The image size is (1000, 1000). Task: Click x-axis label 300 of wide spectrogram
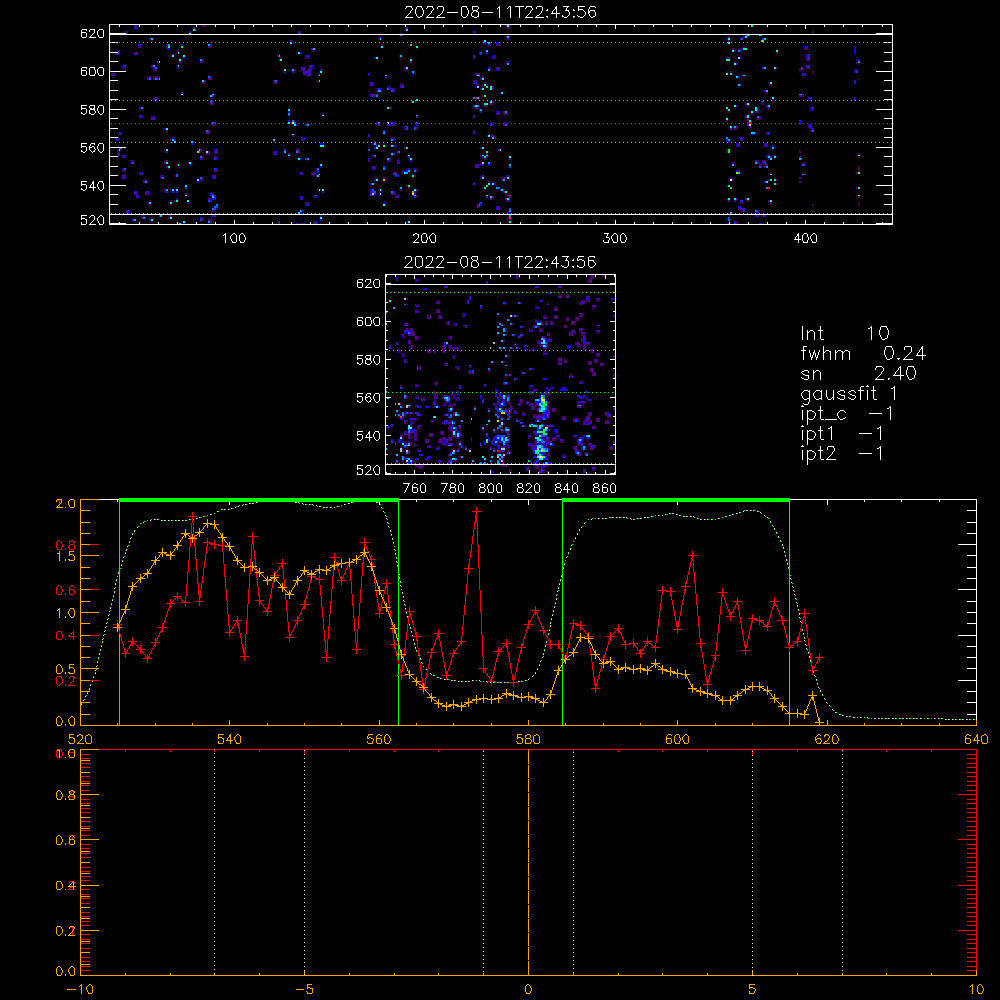[x=615, y=239]
